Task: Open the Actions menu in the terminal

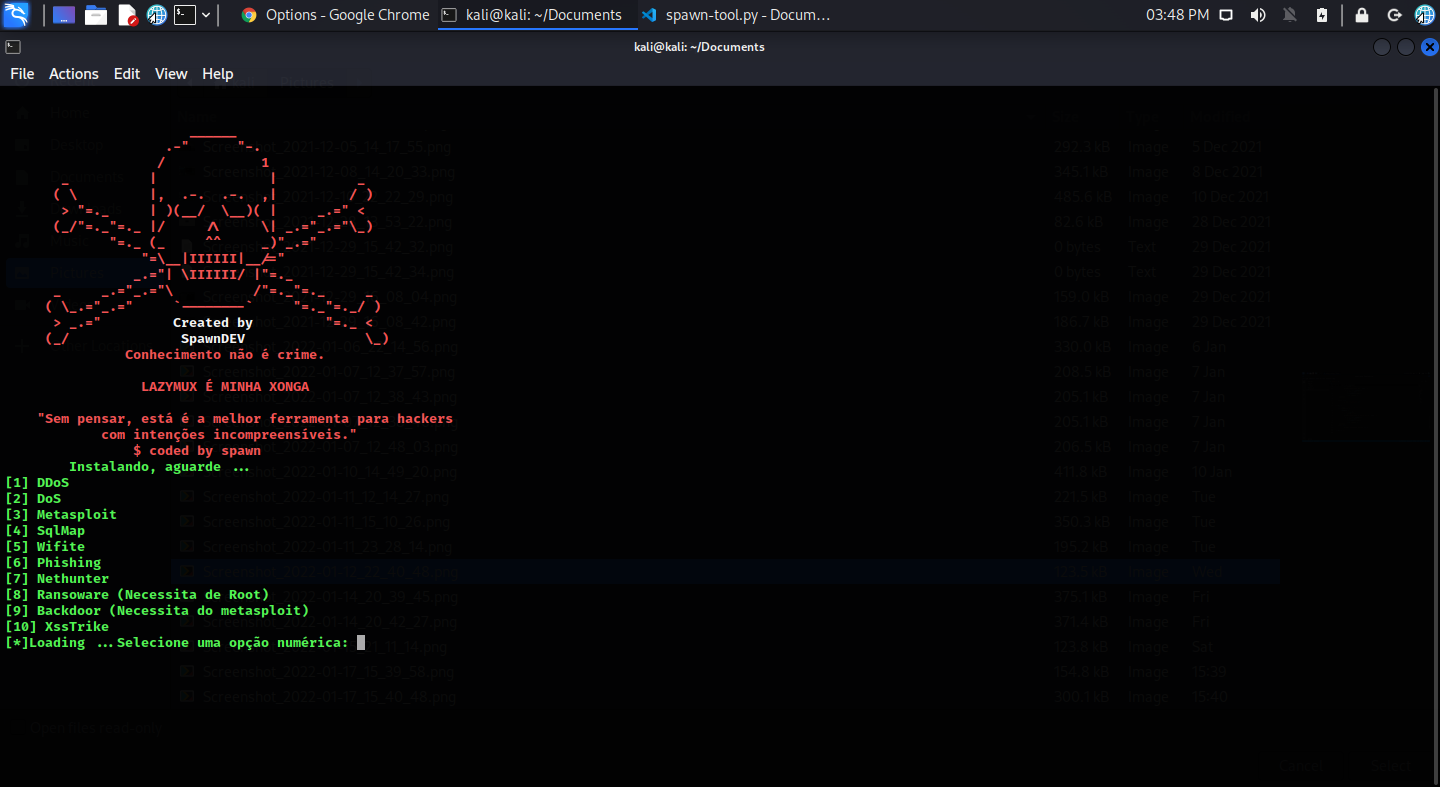Action: tap(73, 73)
